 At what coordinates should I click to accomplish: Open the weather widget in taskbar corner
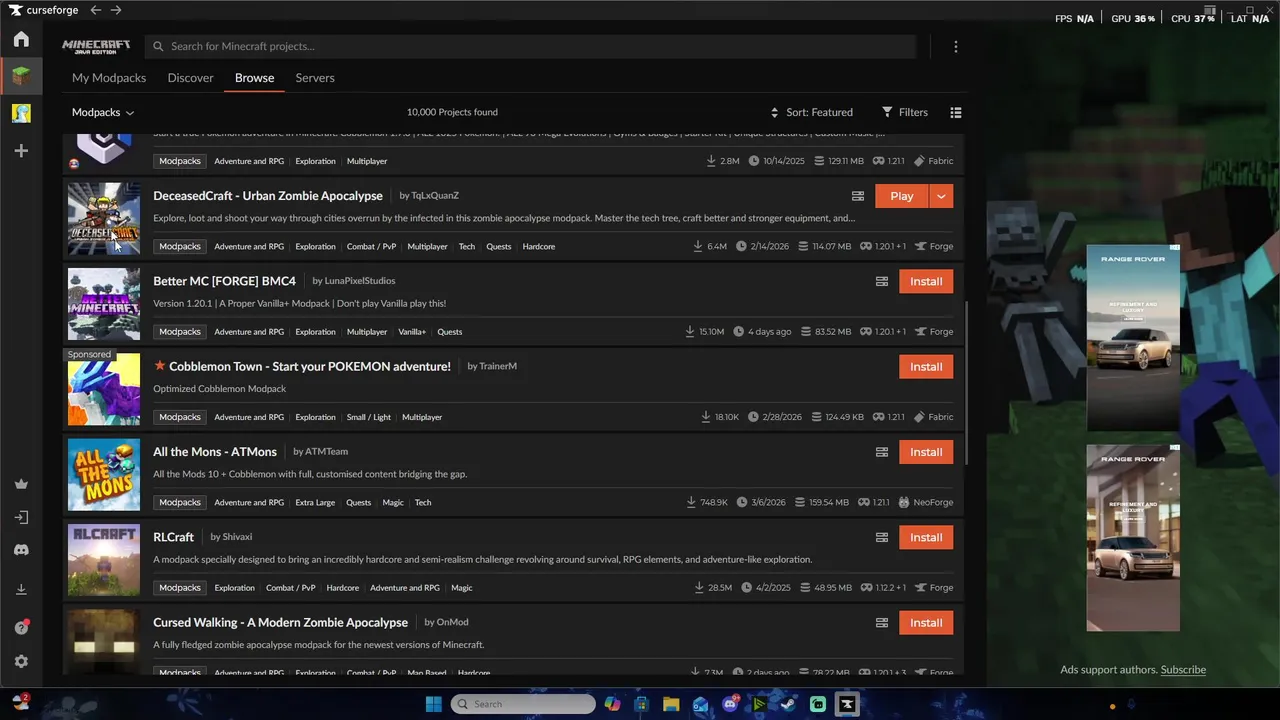coord(20,702)
